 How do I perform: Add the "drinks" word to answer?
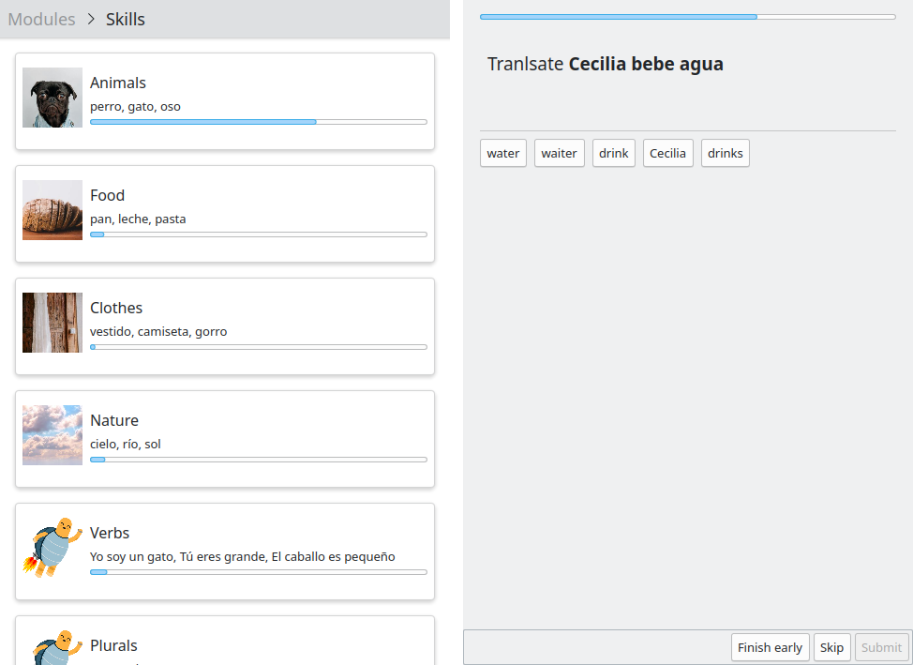click(x=725, y=153)
